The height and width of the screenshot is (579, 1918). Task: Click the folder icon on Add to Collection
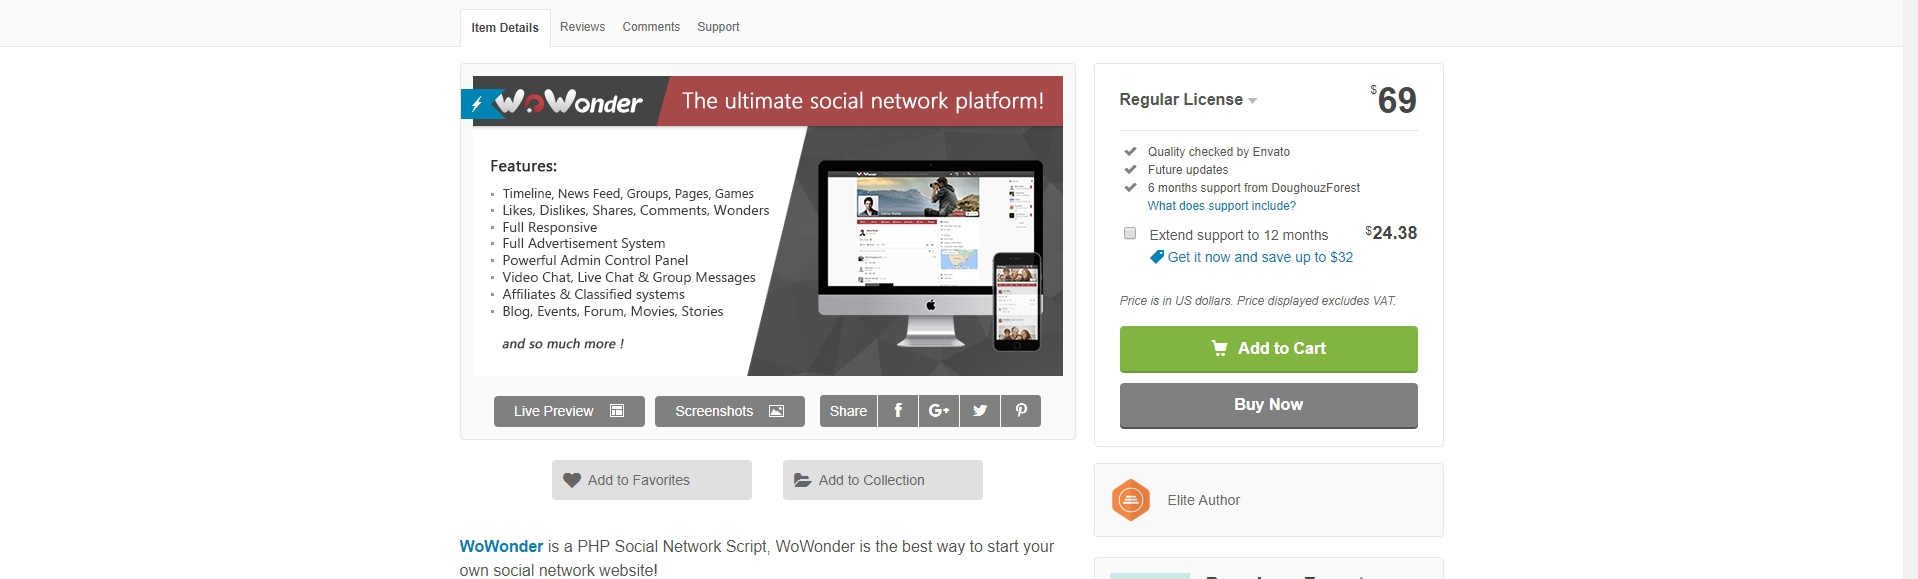803,480
